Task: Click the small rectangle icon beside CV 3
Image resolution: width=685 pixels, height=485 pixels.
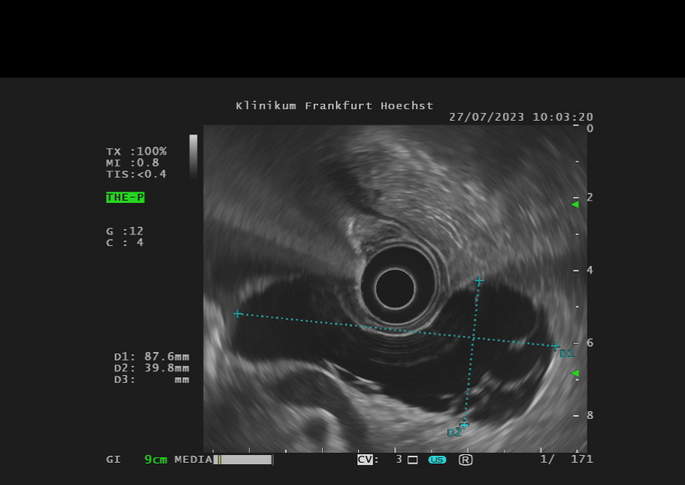Action: [x=412, y=460]
